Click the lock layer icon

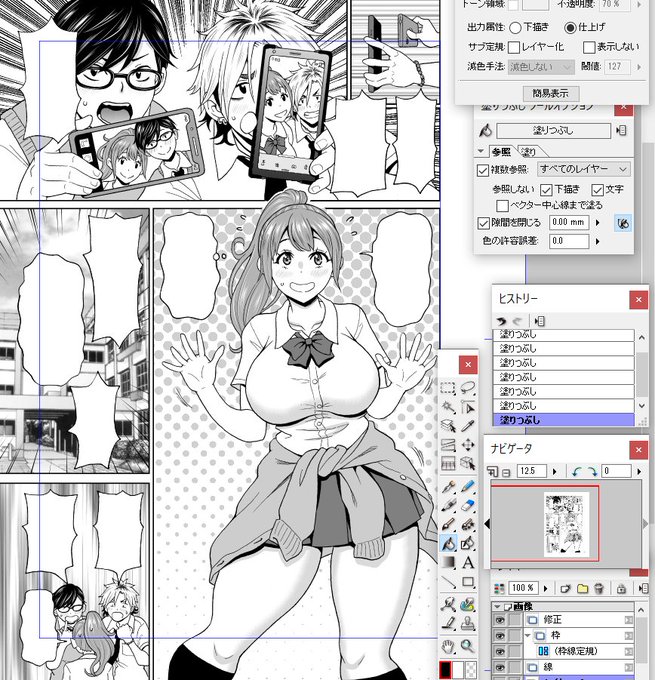(x=621, y=588)
